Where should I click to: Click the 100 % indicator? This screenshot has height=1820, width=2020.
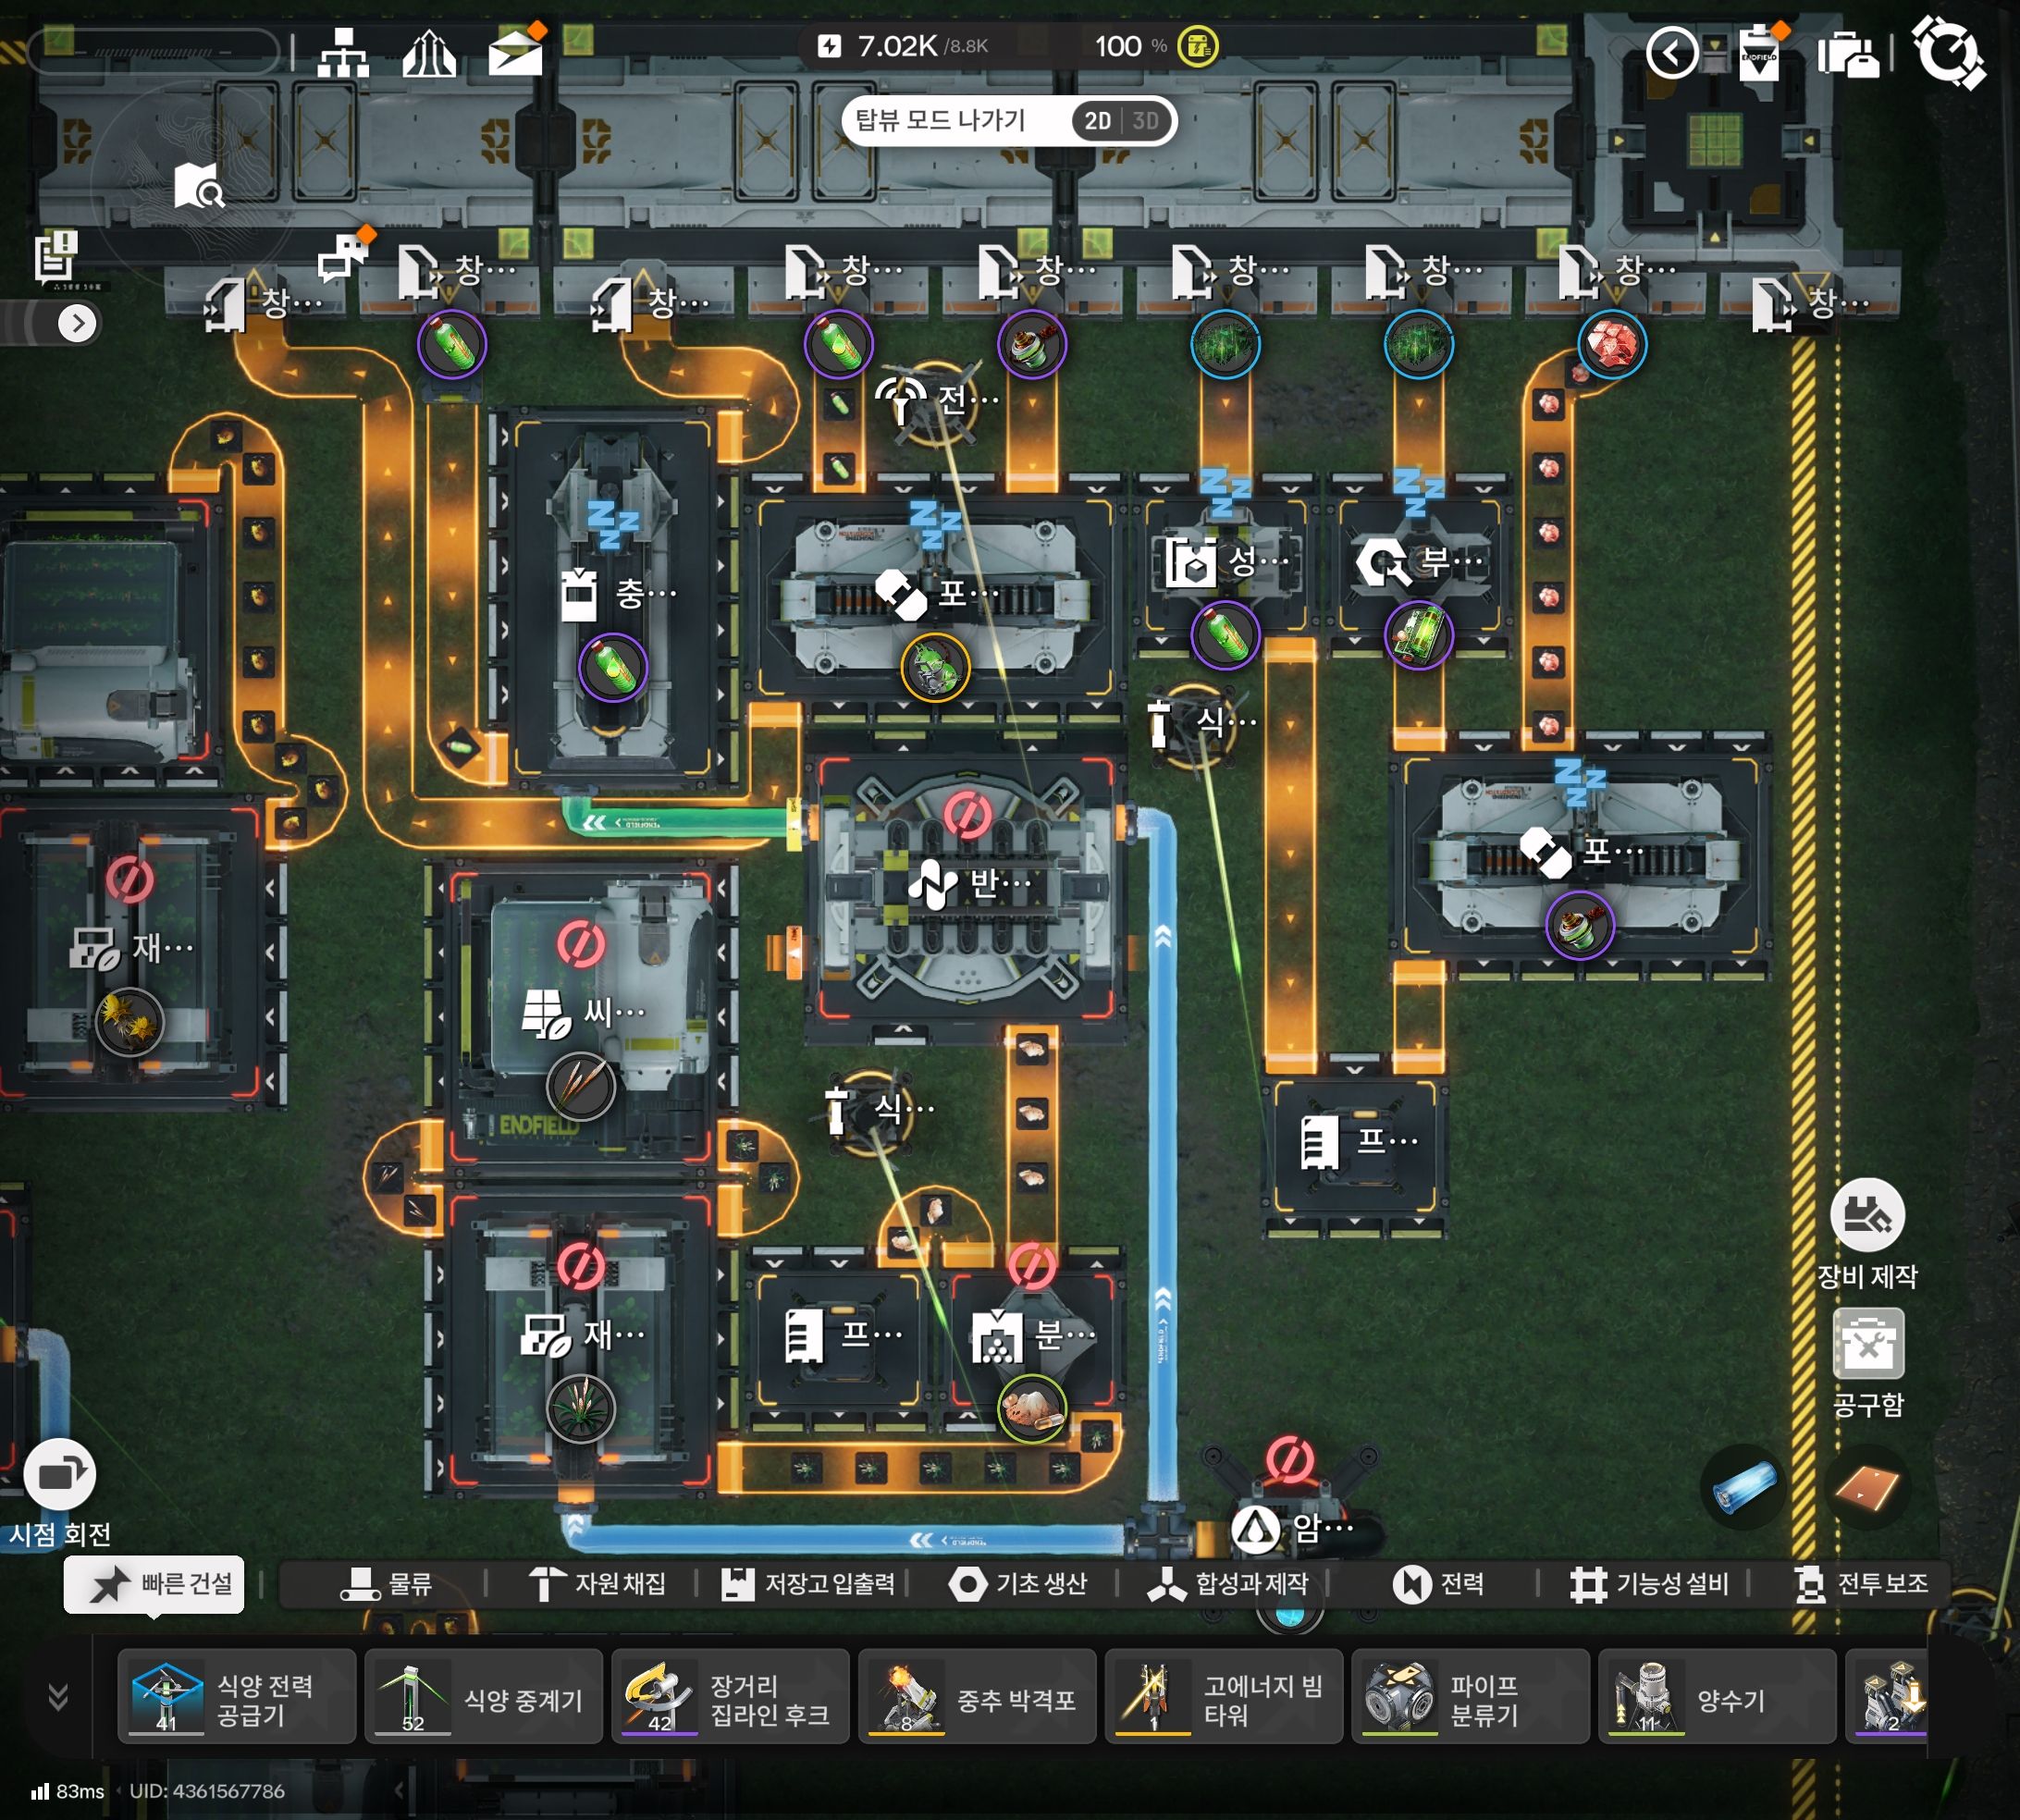pyautogui.click(x=1131, y=46)
